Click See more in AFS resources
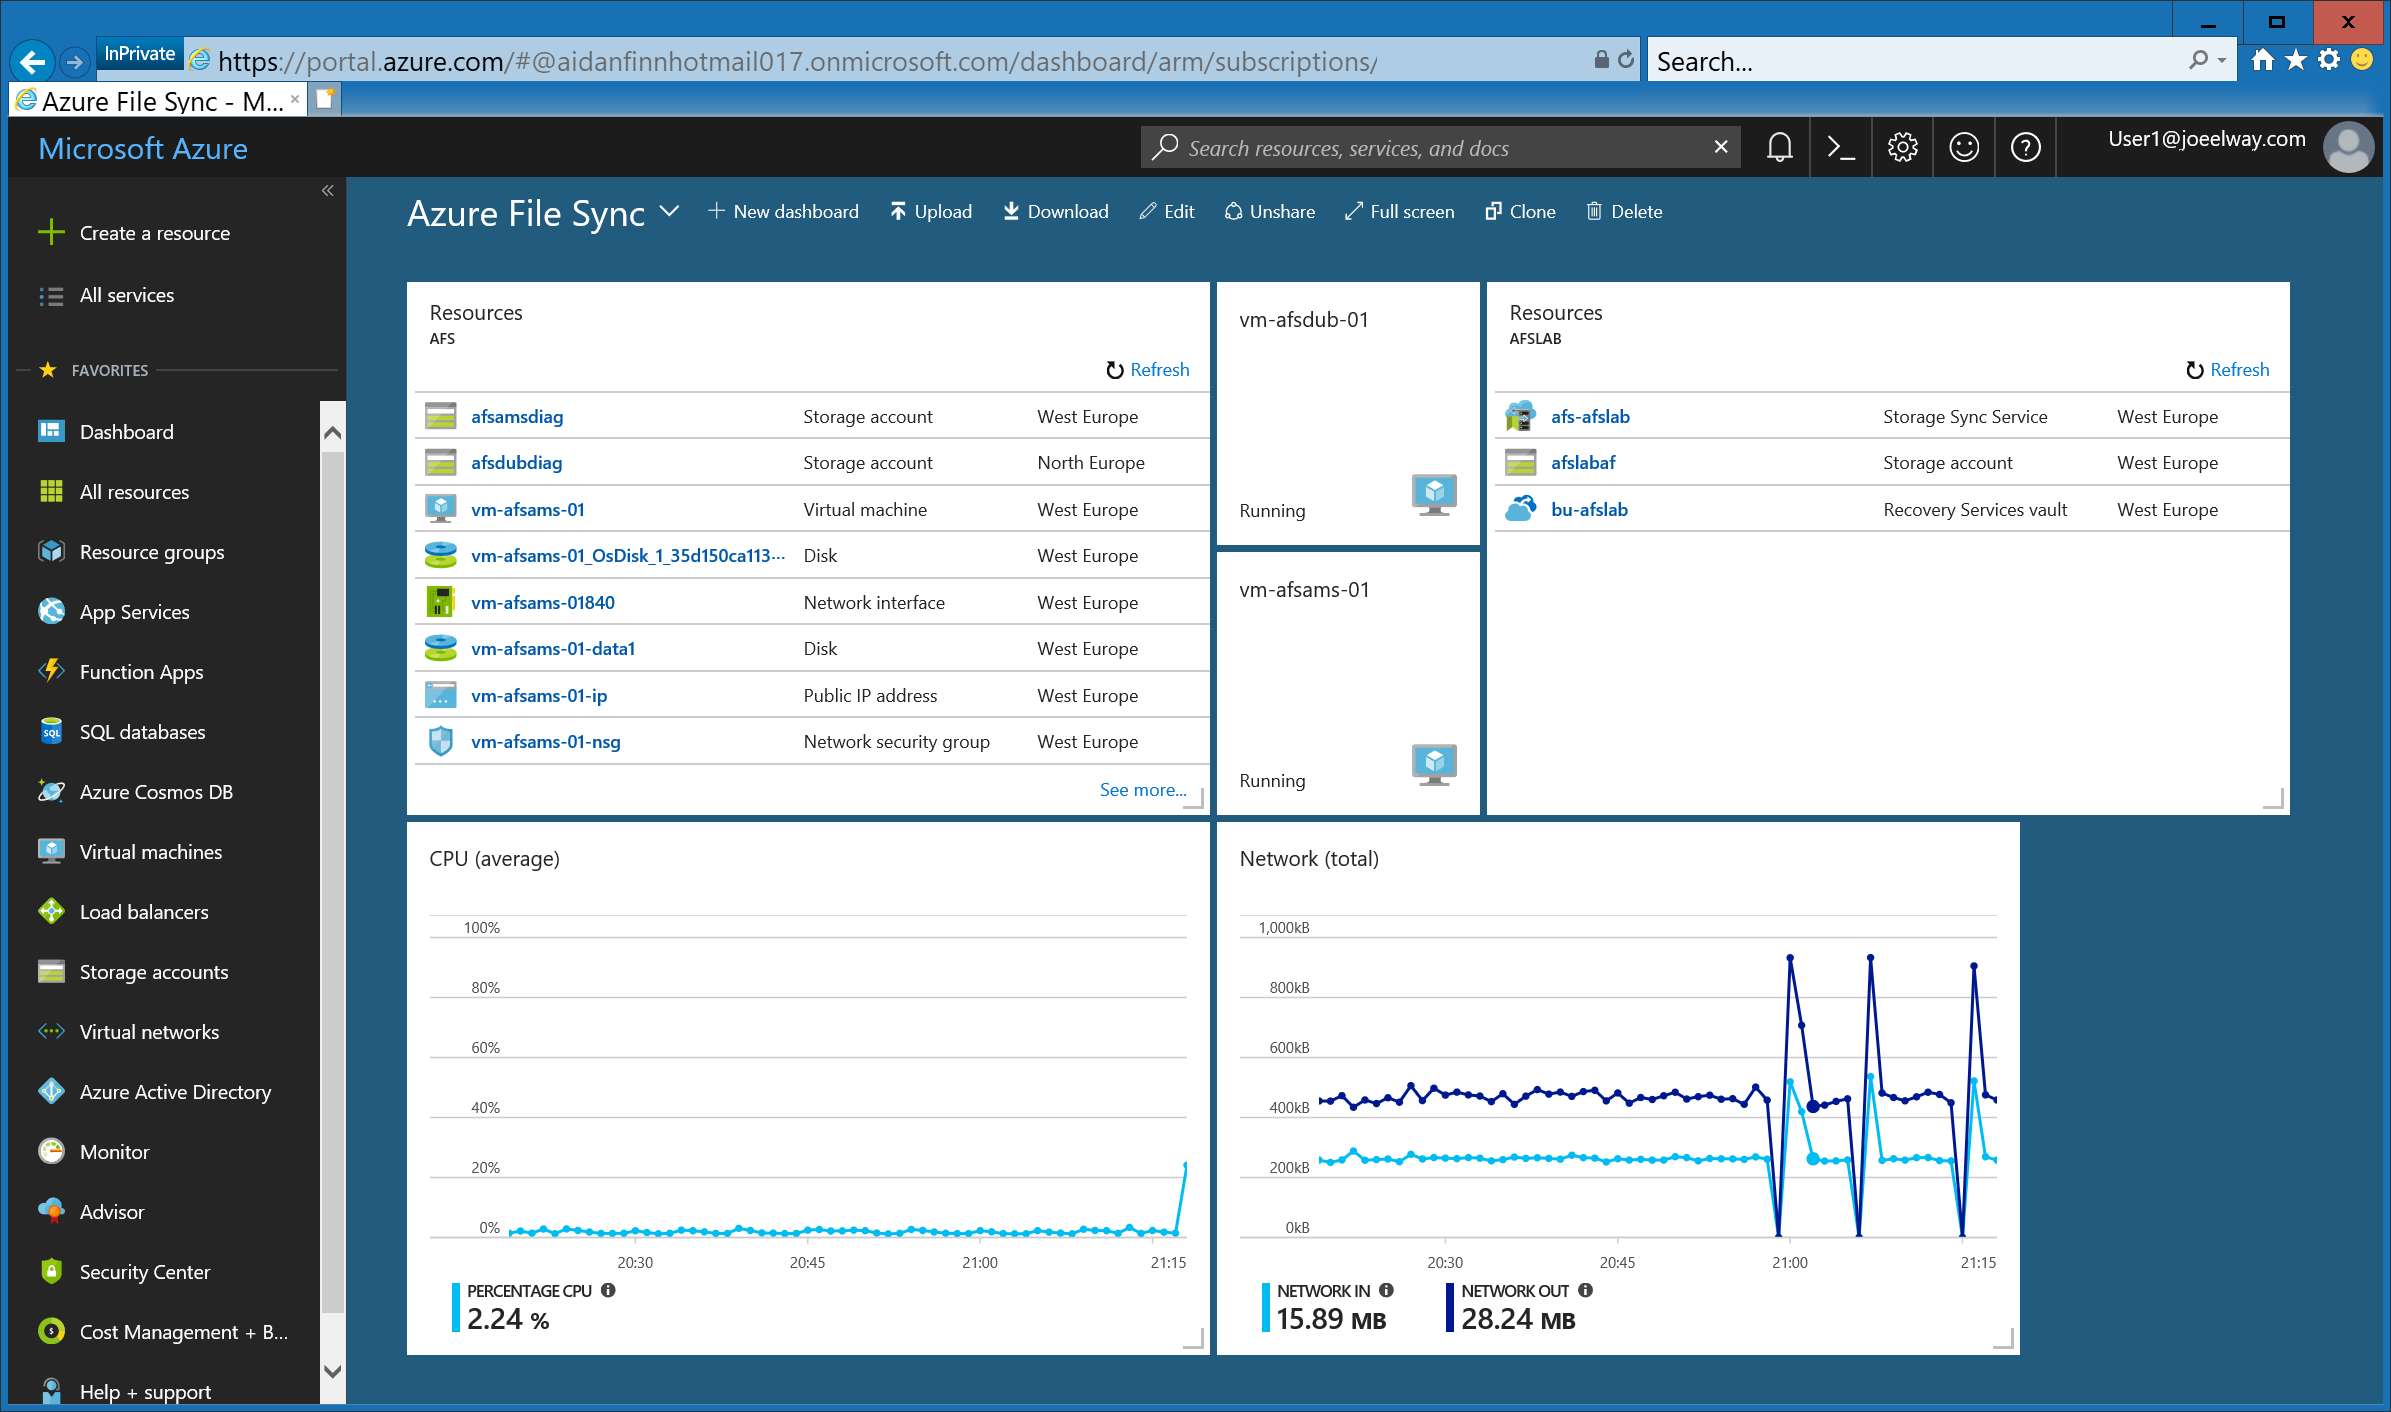Image resolution: width=2391 pixels, height=1412 pixels. click(1143, 790)
